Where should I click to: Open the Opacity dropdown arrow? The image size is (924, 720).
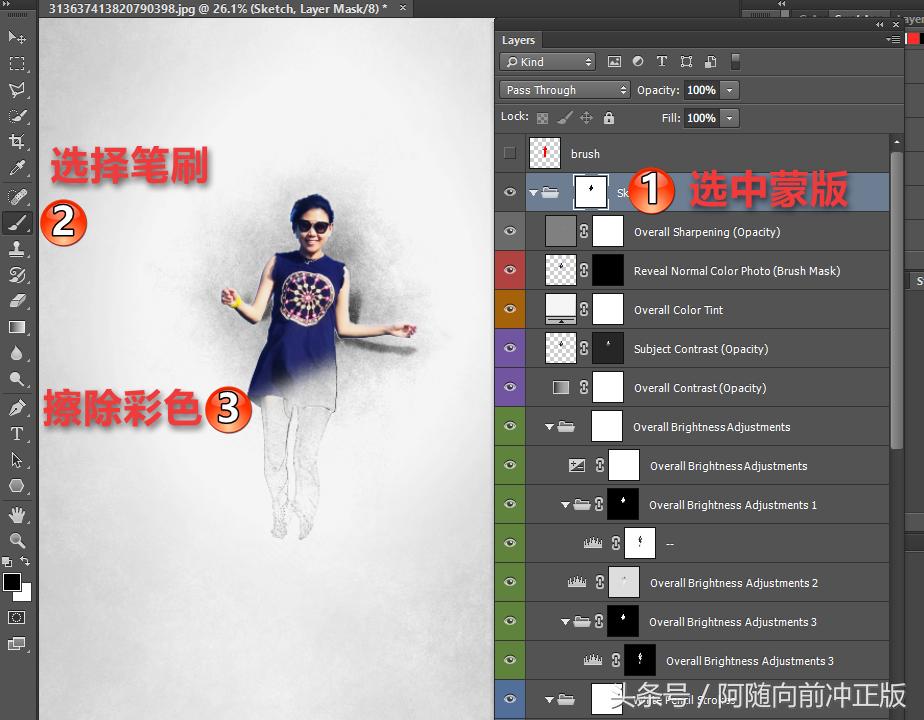click(x=731, y=89)
